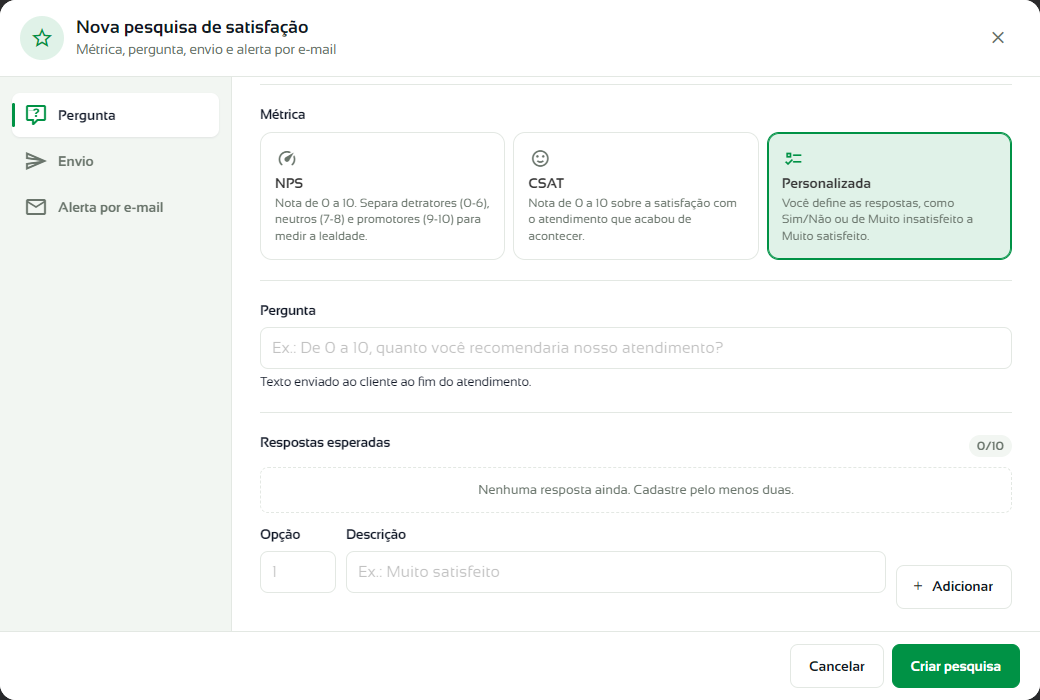Click the Descrição input field

(616, 572)
